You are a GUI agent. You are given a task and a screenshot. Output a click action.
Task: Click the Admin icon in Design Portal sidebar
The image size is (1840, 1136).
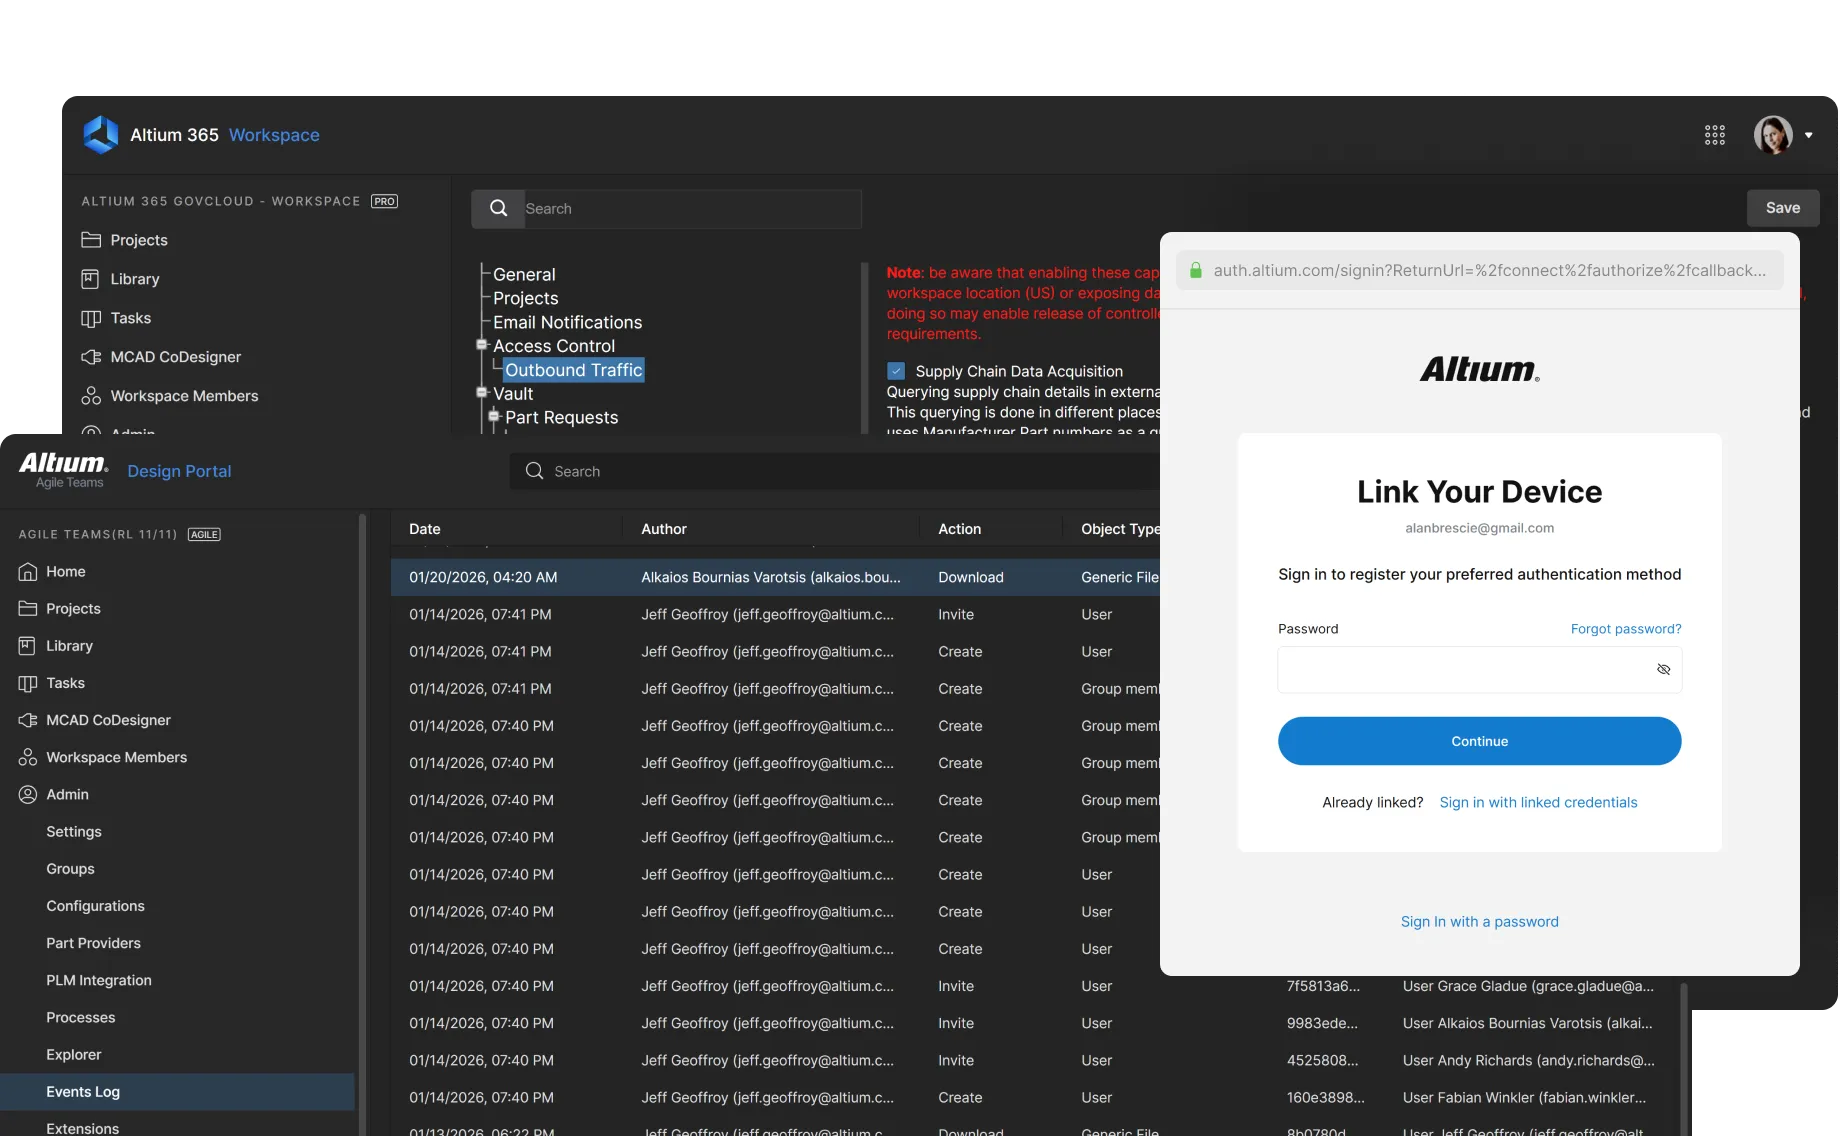click(28, 794)
